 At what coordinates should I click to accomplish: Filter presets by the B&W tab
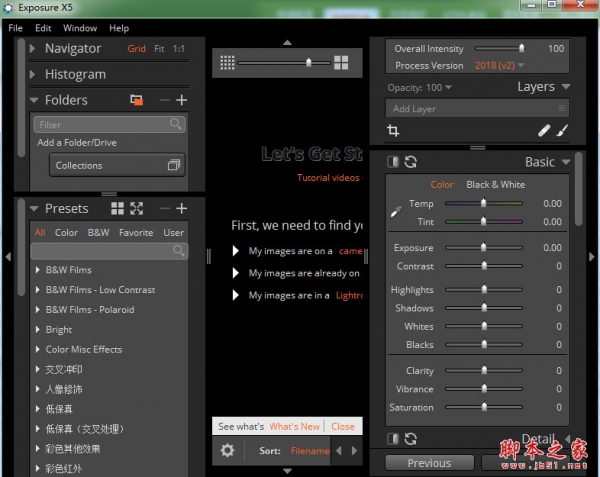click(98, 233)
